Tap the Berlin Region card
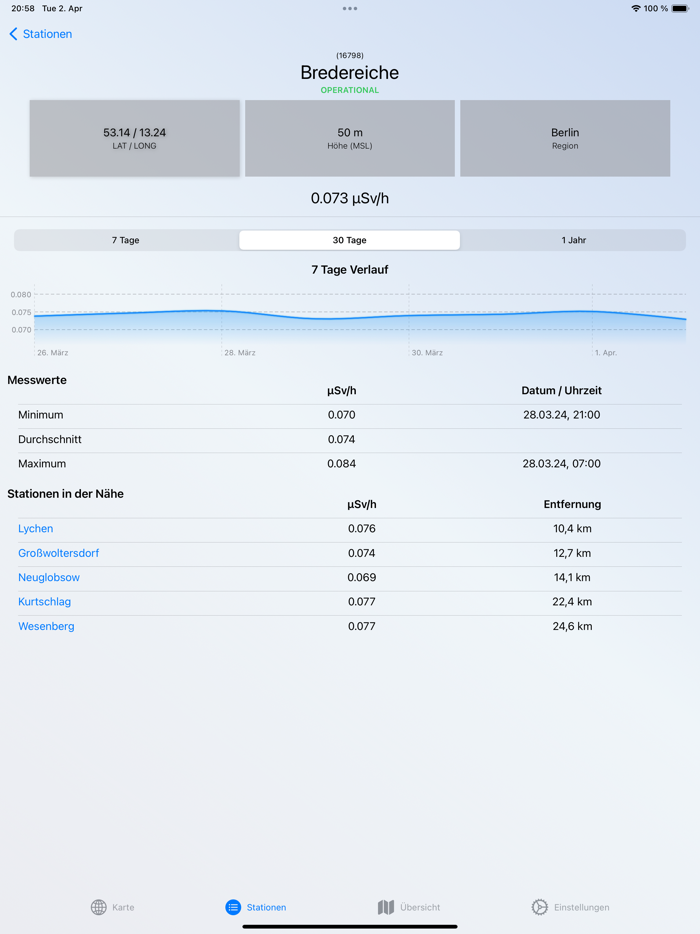This screenshot has width=700, height=934. click(565, 138)
